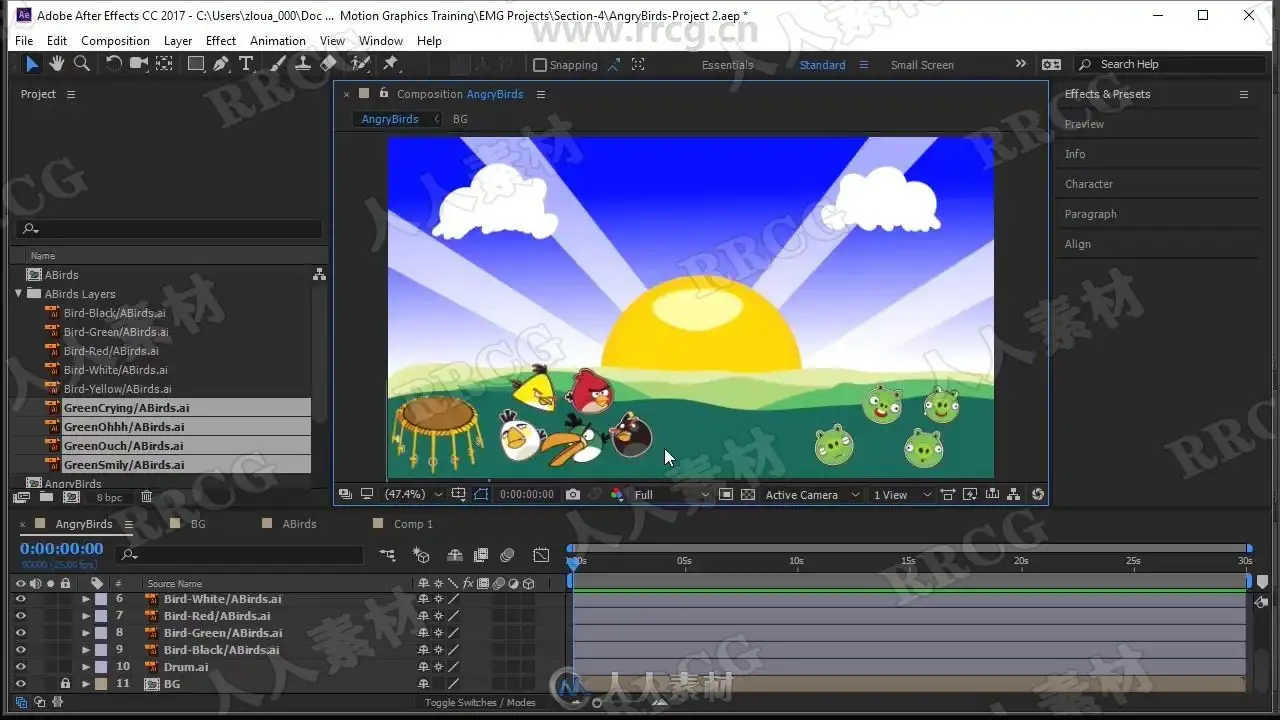Enable the Snapping checkbox
This screenshot has width=1280, height=720.
pos(540,65)
